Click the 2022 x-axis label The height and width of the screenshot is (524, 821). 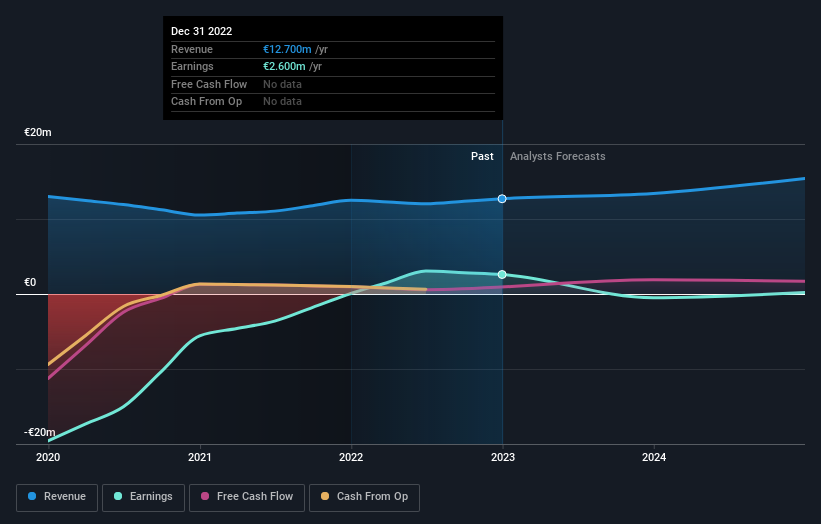[x=351, y=458]
